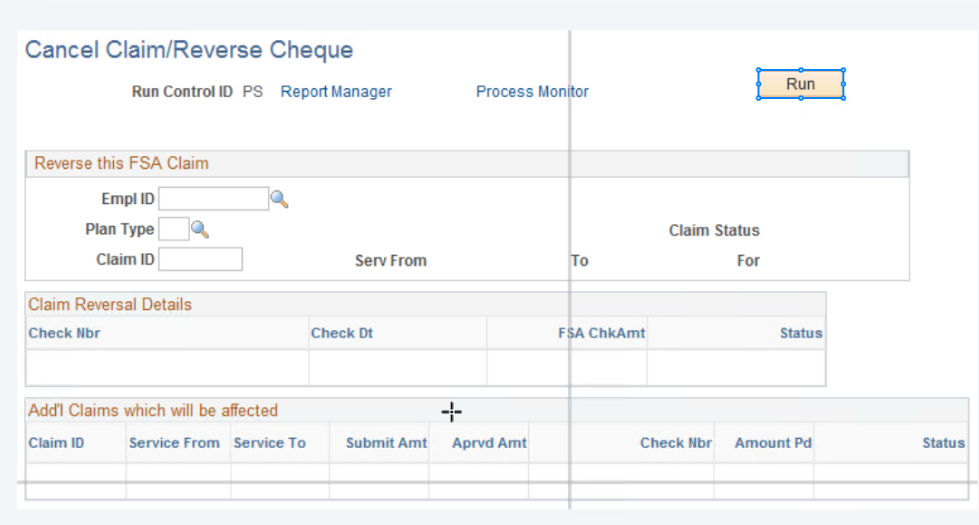Click the Empl ID lookup magnifier icon
Screen dimensions: 979x525
click(279, 199)
